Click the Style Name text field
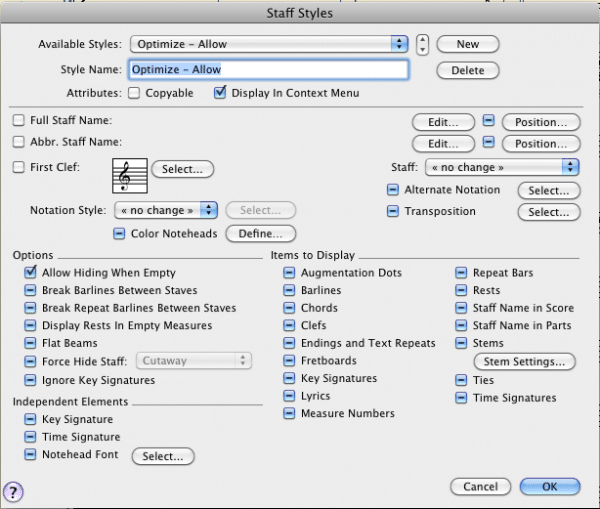Screen dimensions: 600x509 pos(267,70)
